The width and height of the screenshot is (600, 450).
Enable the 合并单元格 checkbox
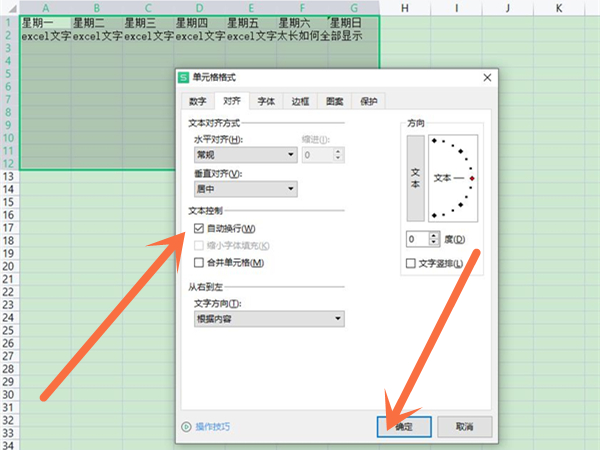click(x=199, y=262)
